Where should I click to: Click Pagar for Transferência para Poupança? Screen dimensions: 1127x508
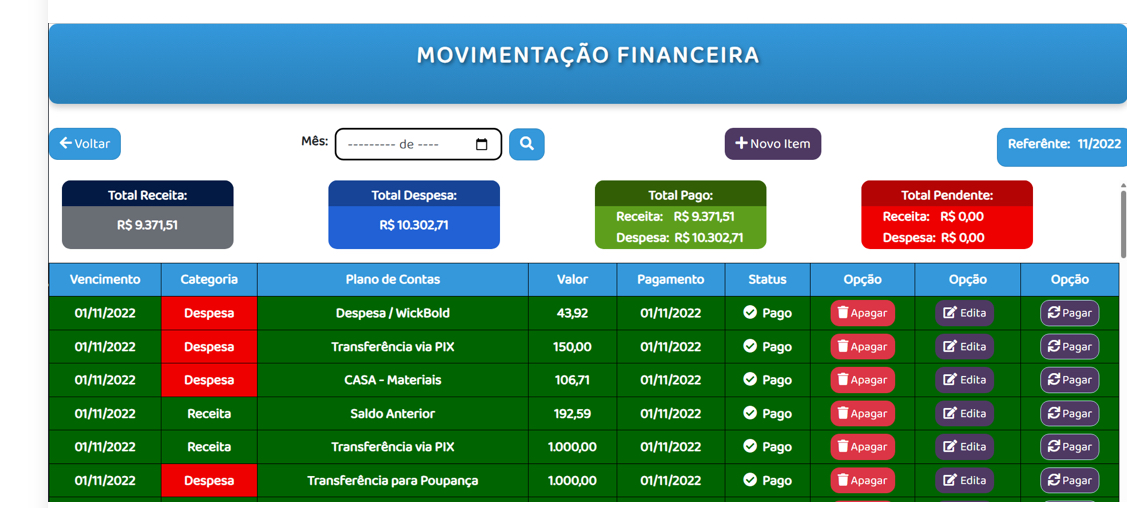1070,481
